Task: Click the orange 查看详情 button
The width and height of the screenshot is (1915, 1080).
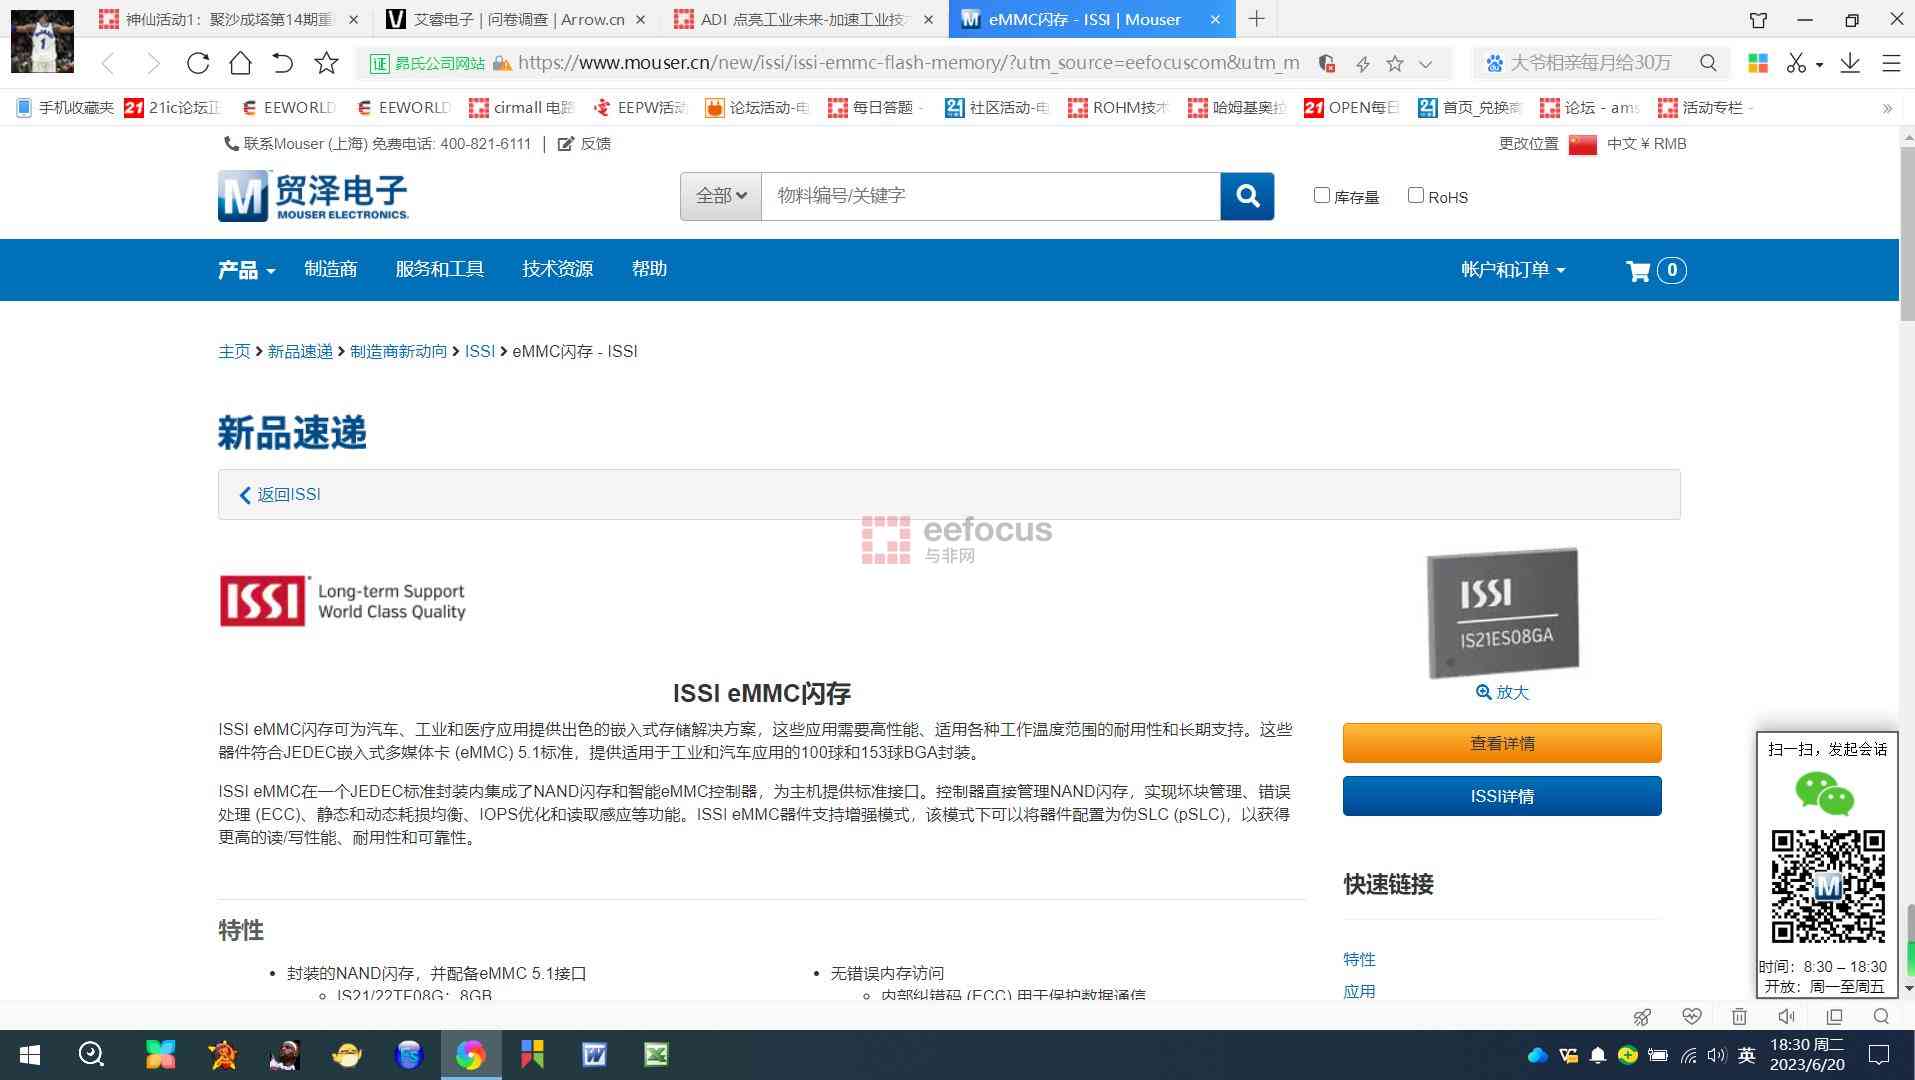Action: (1502, 743)
